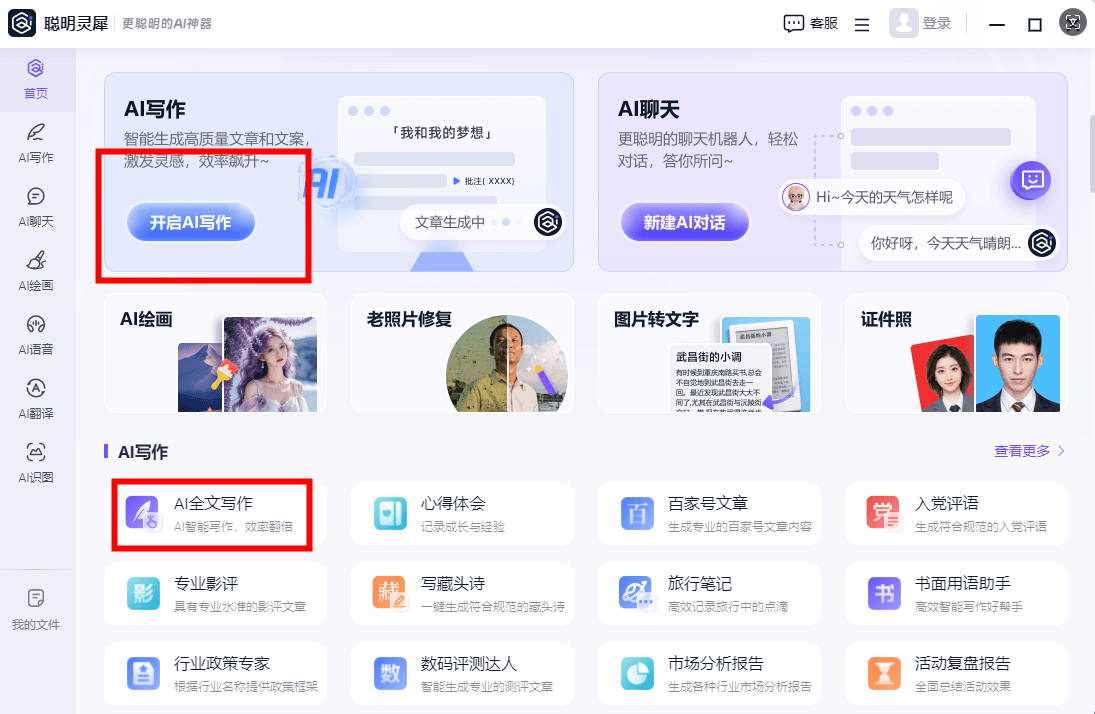Select the AI全文写作 template
The width and height of the screenshot is (1095, 714).
pos(212,513)
